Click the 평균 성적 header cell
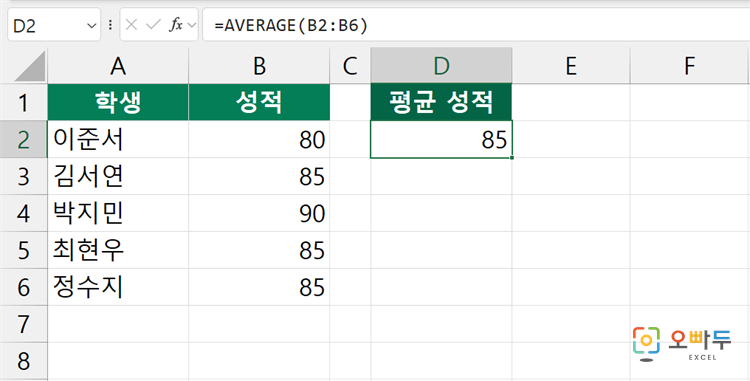The width and height of the screenshot is (750, 381). (441, 102)
